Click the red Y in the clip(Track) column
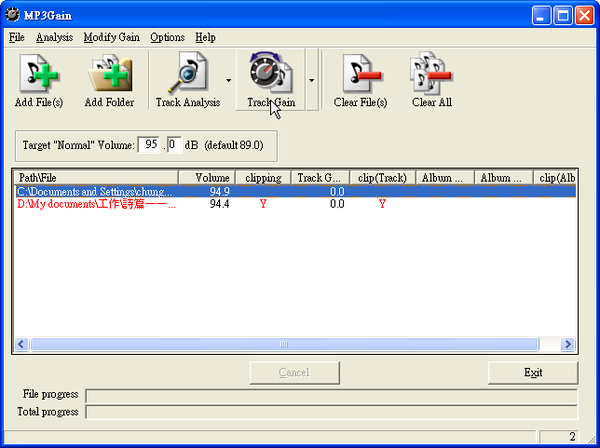The width and height of the screenshot is (600, 448). click(382, 204)
